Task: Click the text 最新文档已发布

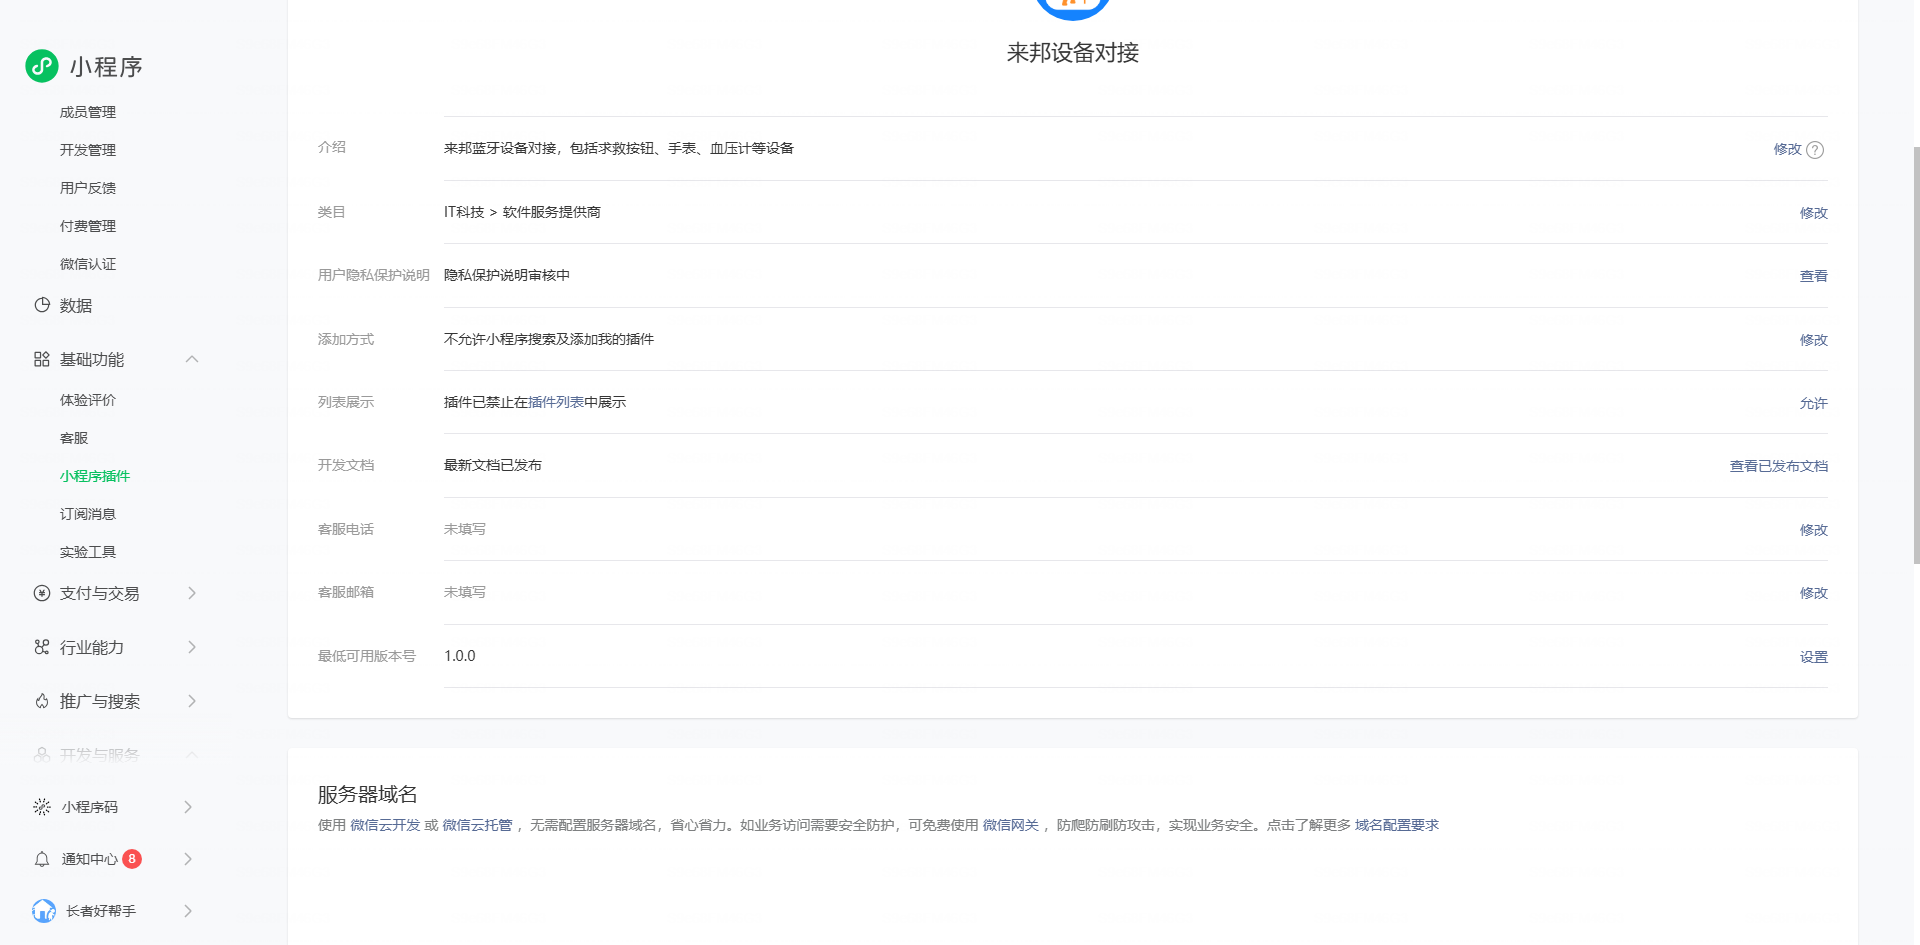Action: point(493,465)
